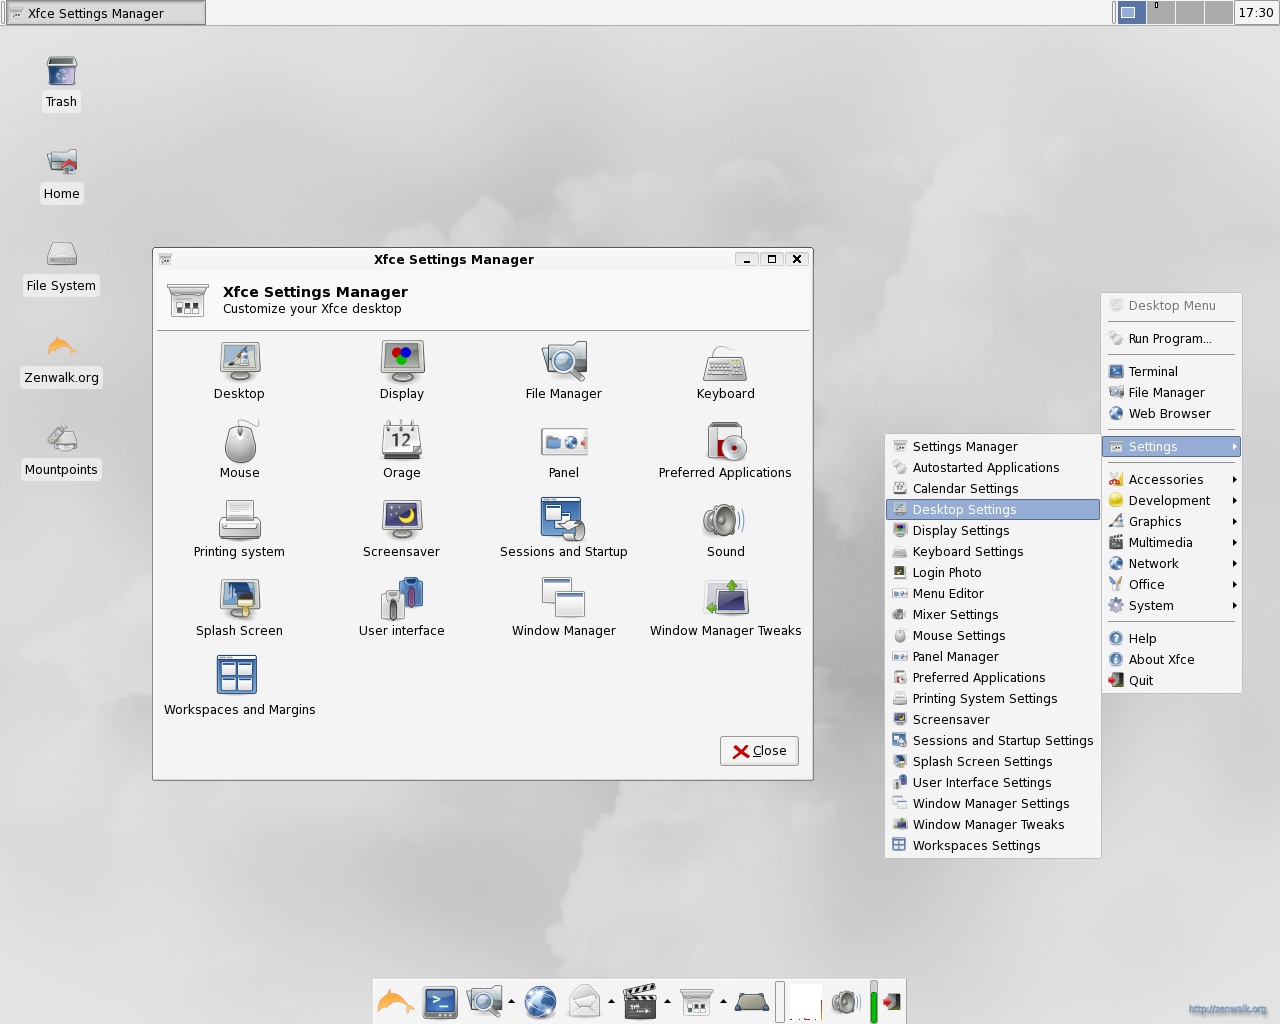Open the Printing system settings
Screen dimensions: 1280x1024
[x=239, y=529]
